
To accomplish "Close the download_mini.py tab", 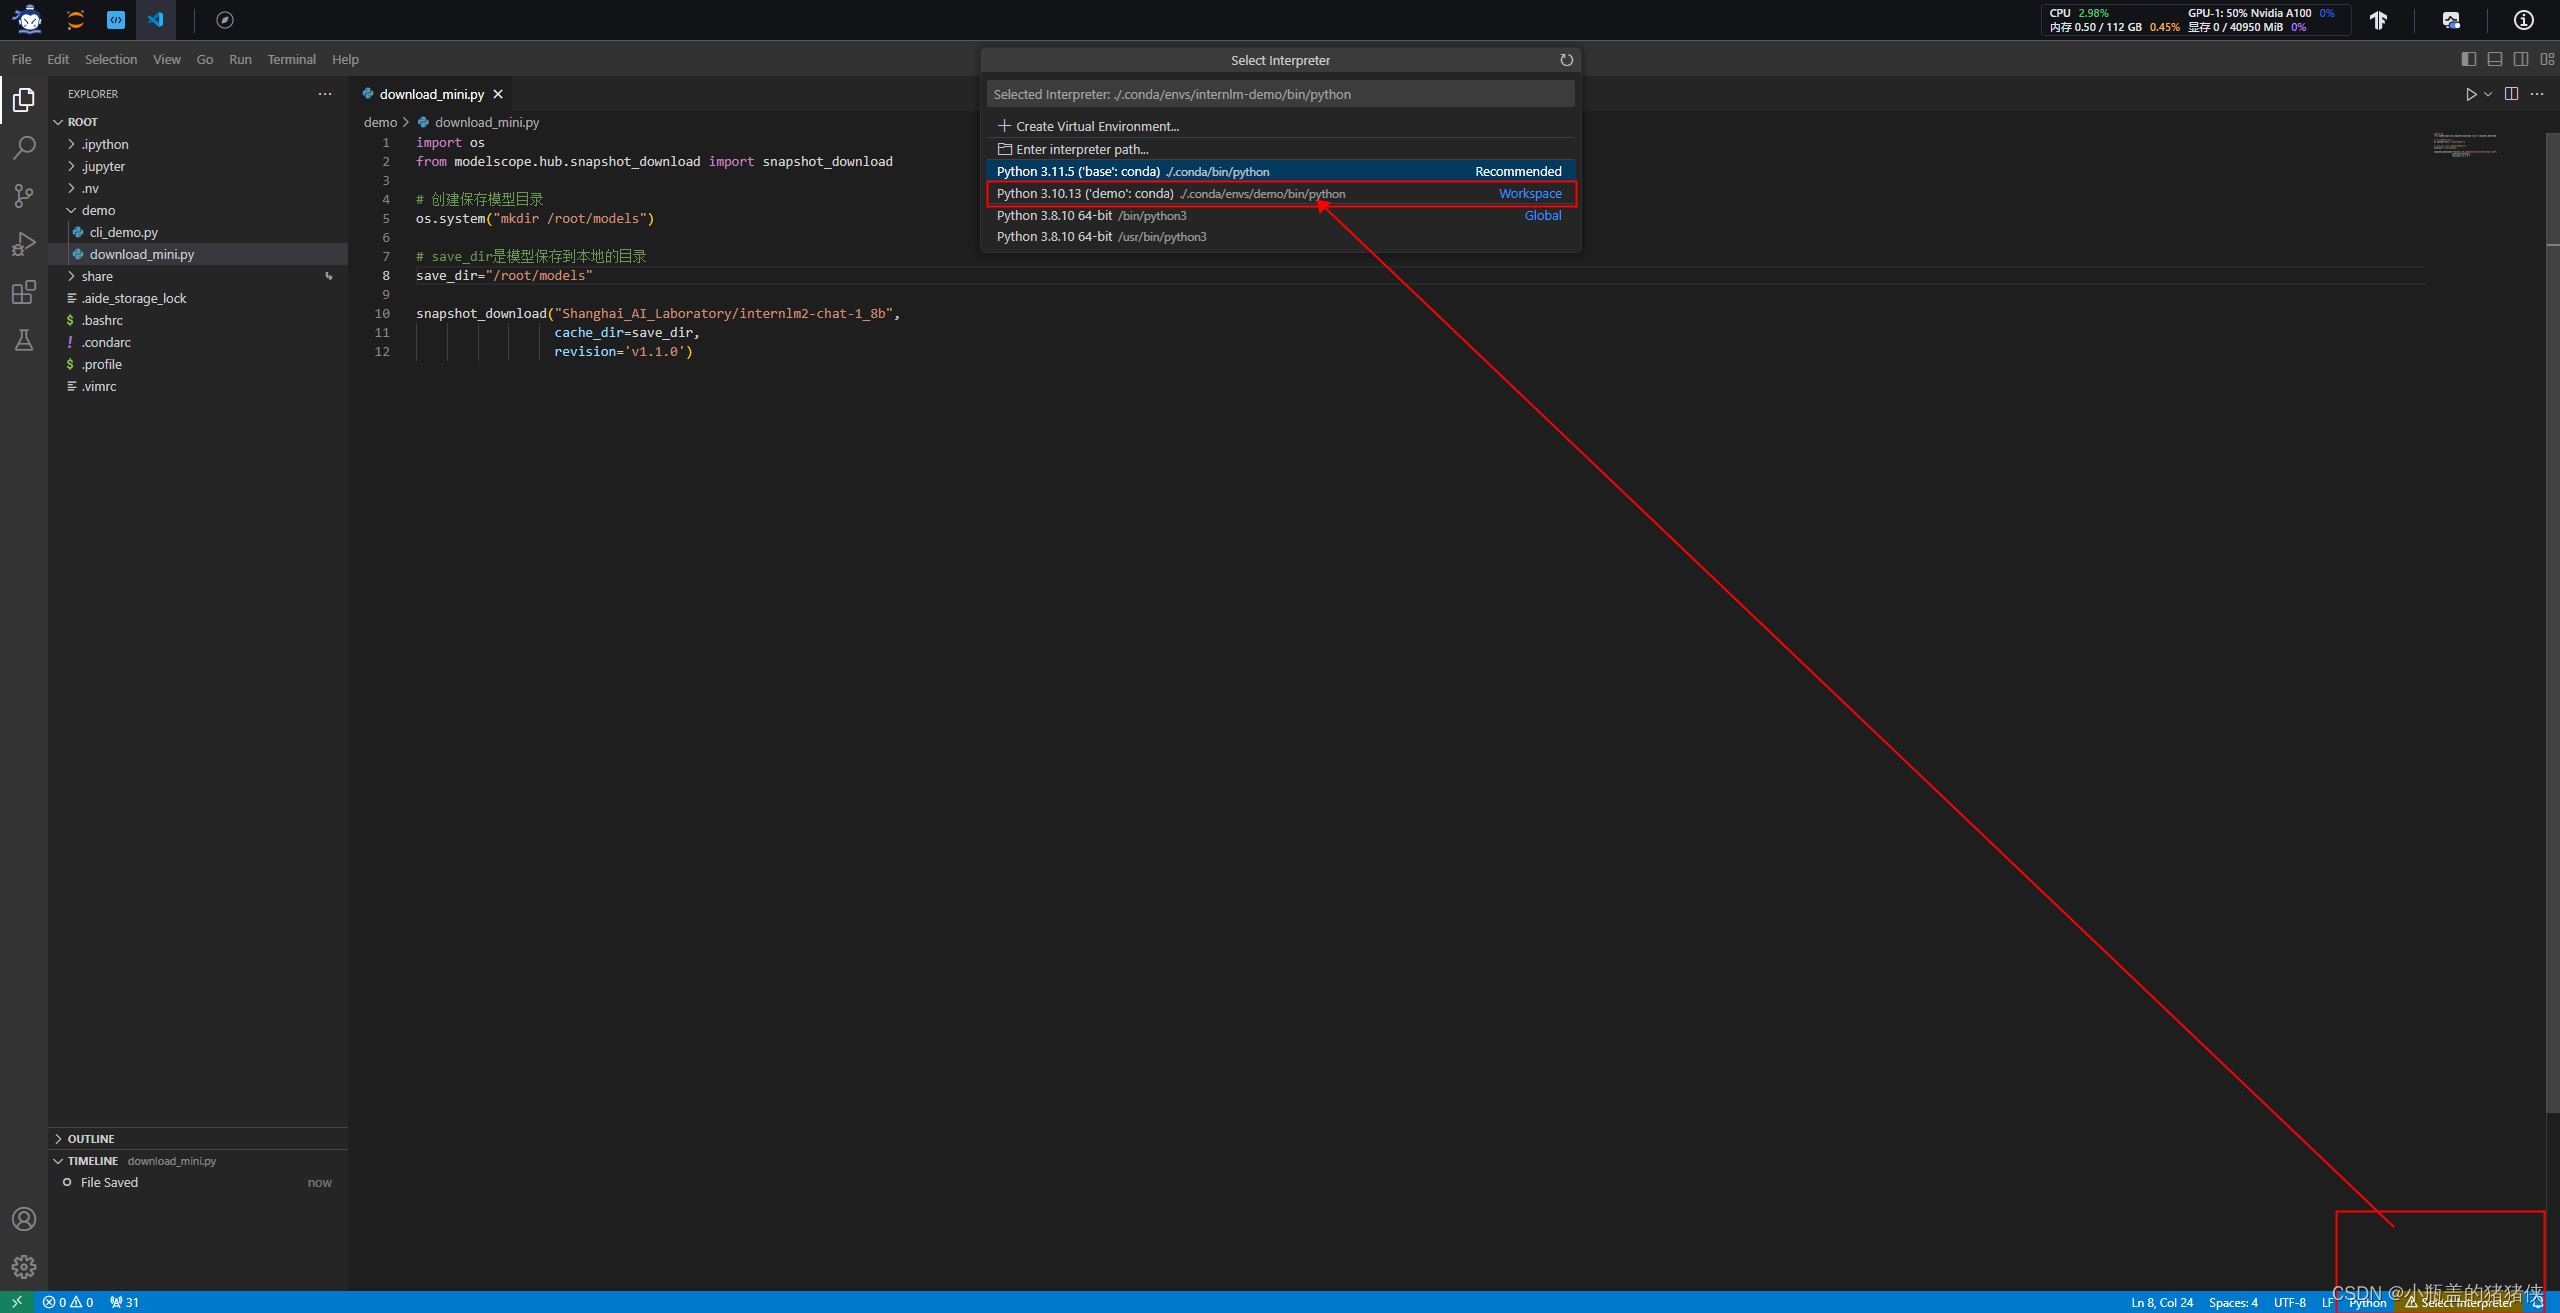I will [498, 94].
